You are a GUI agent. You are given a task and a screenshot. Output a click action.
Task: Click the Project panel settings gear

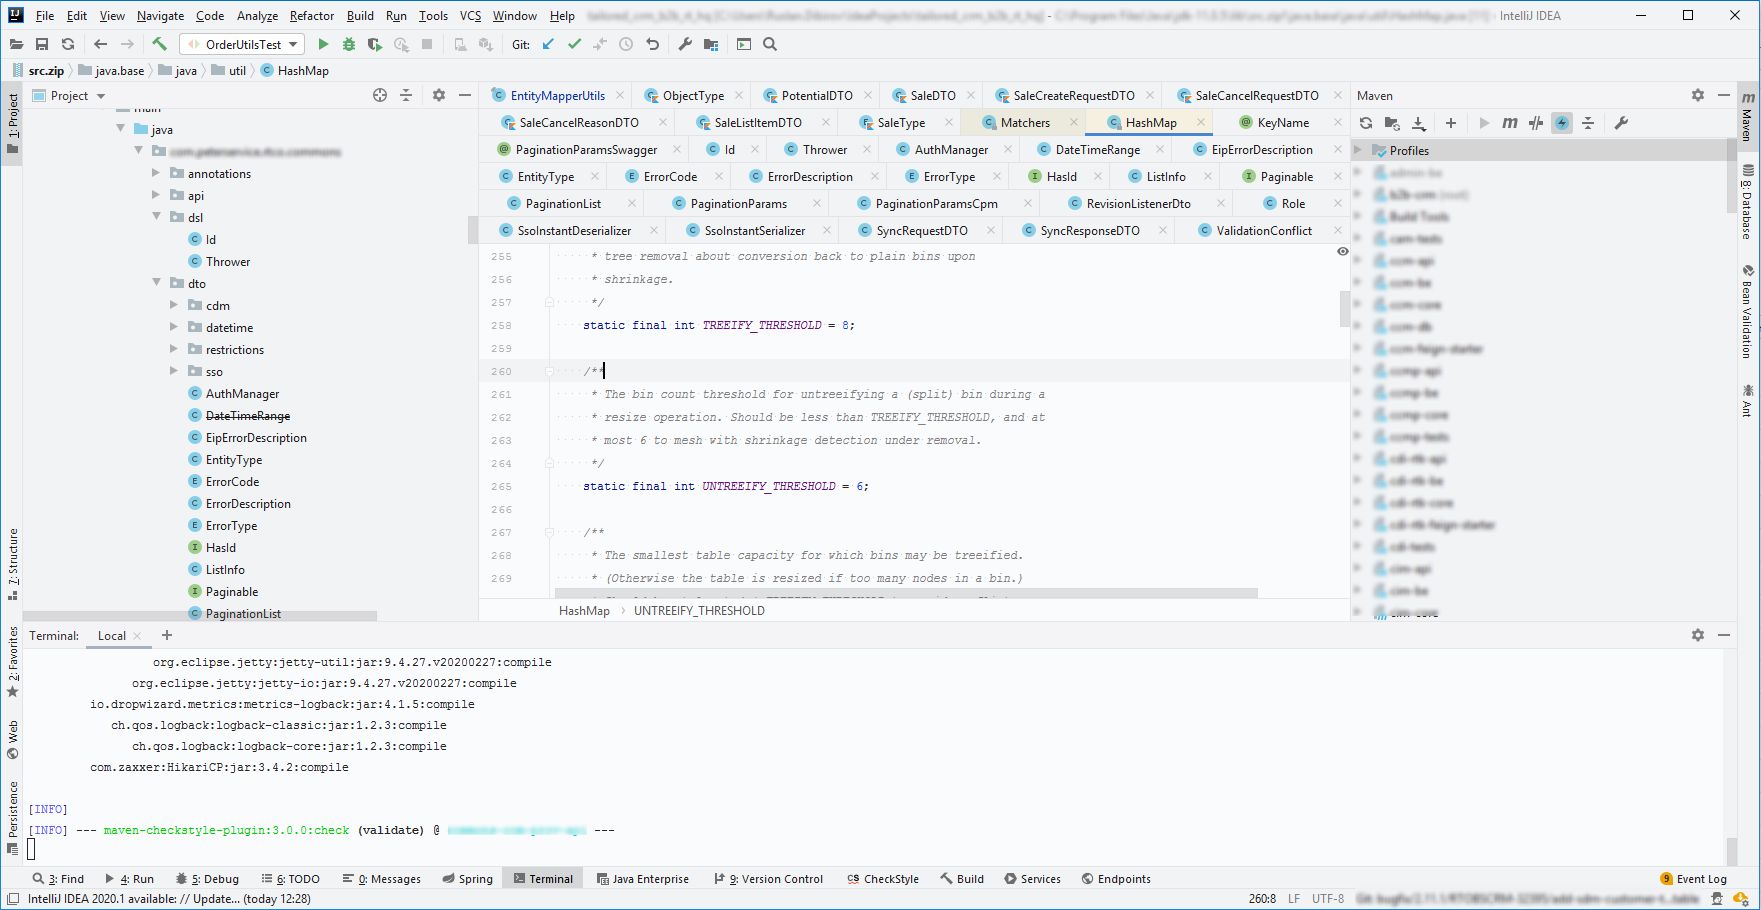[438, 95]
